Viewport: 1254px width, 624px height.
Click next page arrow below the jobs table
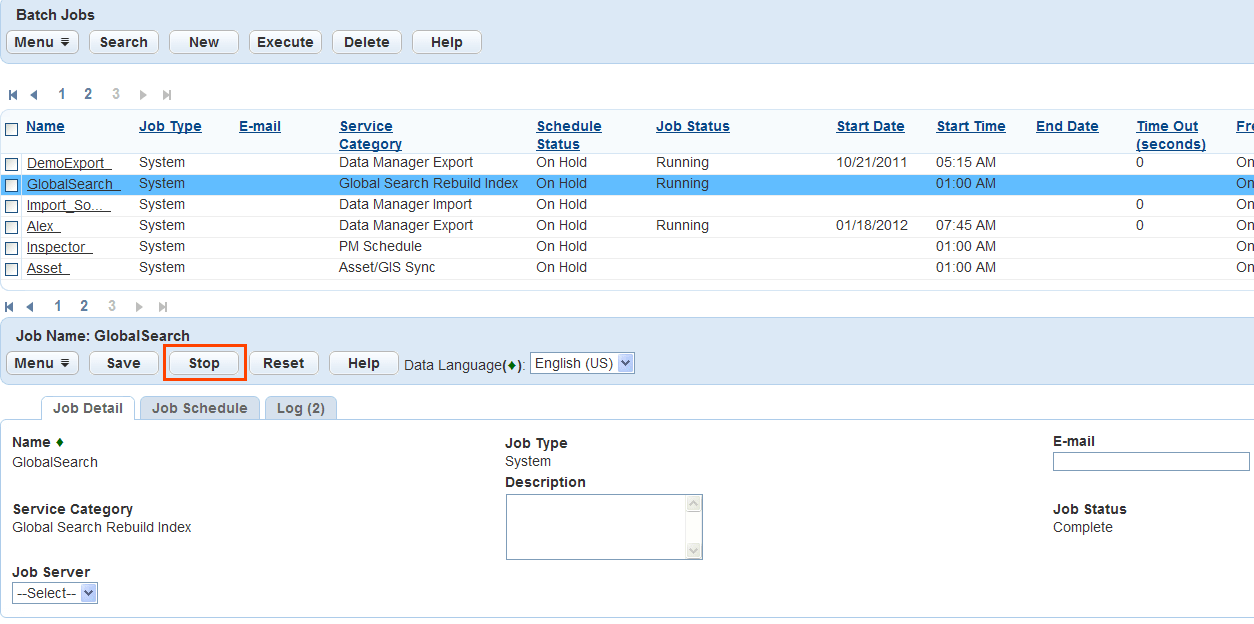139,307
